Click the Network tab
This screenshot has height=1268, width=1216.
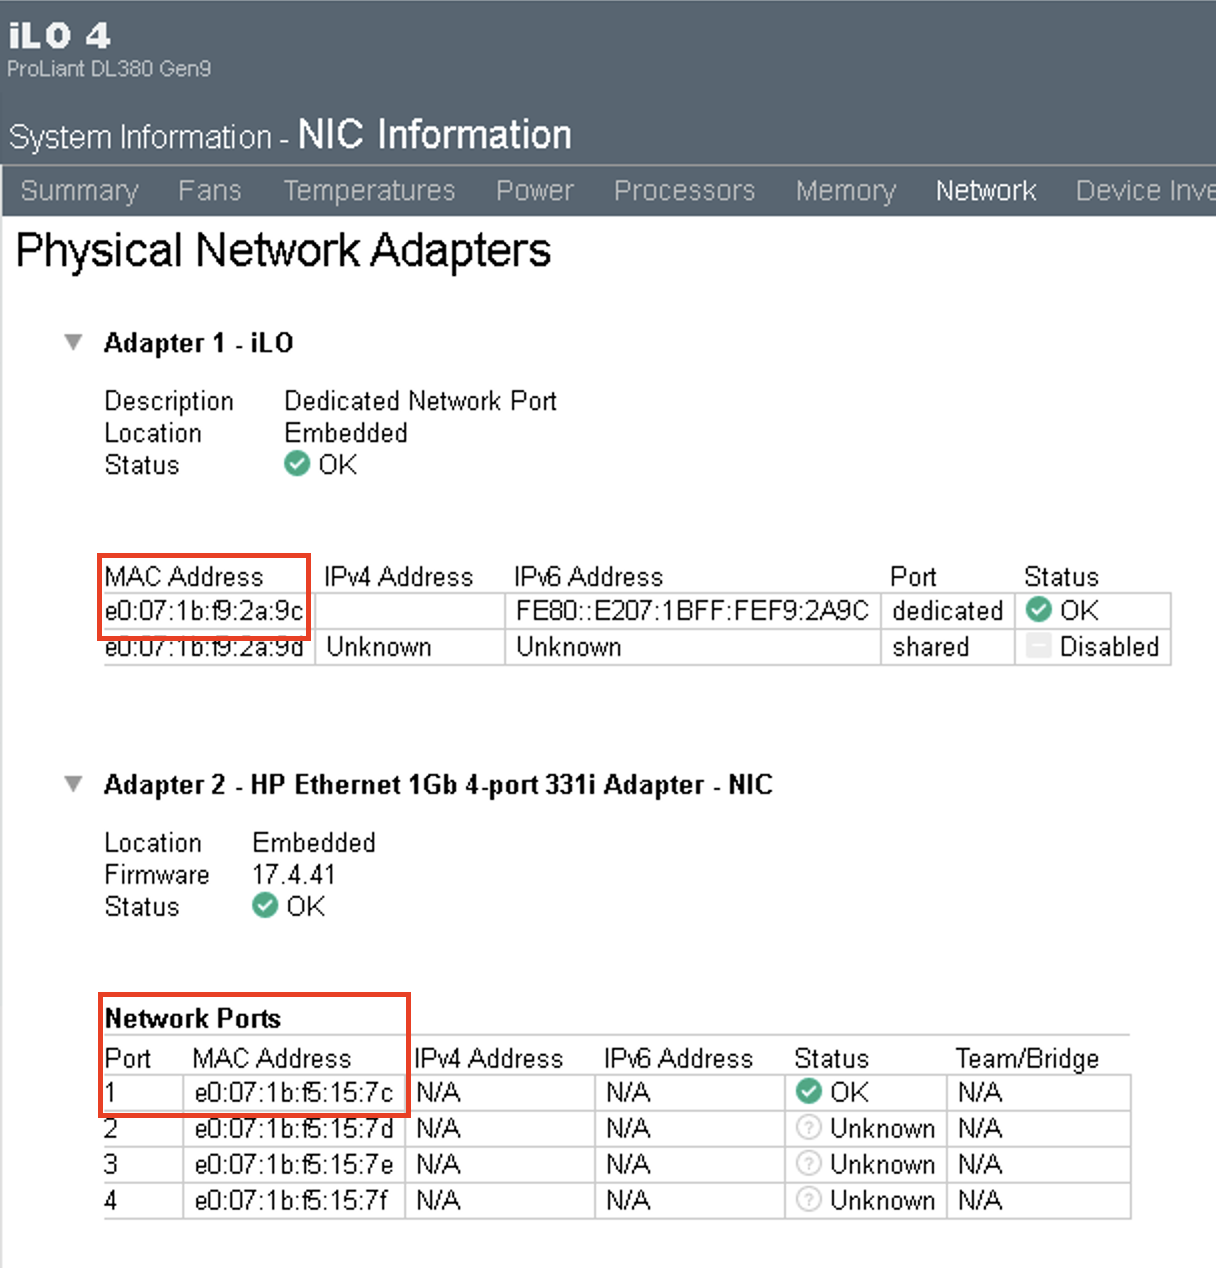(986, 191)
